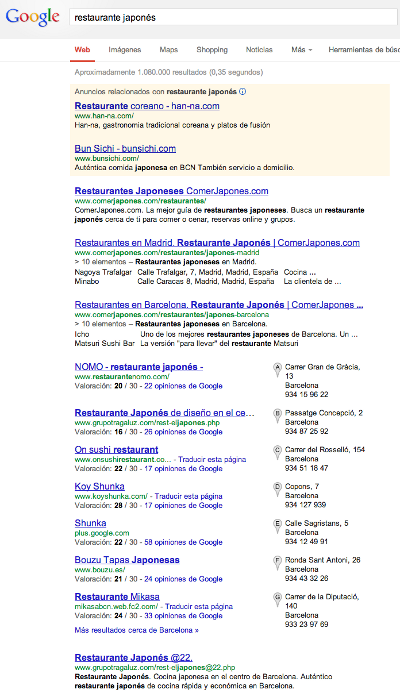The width and height of the screenshot is (400, 697).
Task: Click map pin marker D
Action: pos(278,489)
